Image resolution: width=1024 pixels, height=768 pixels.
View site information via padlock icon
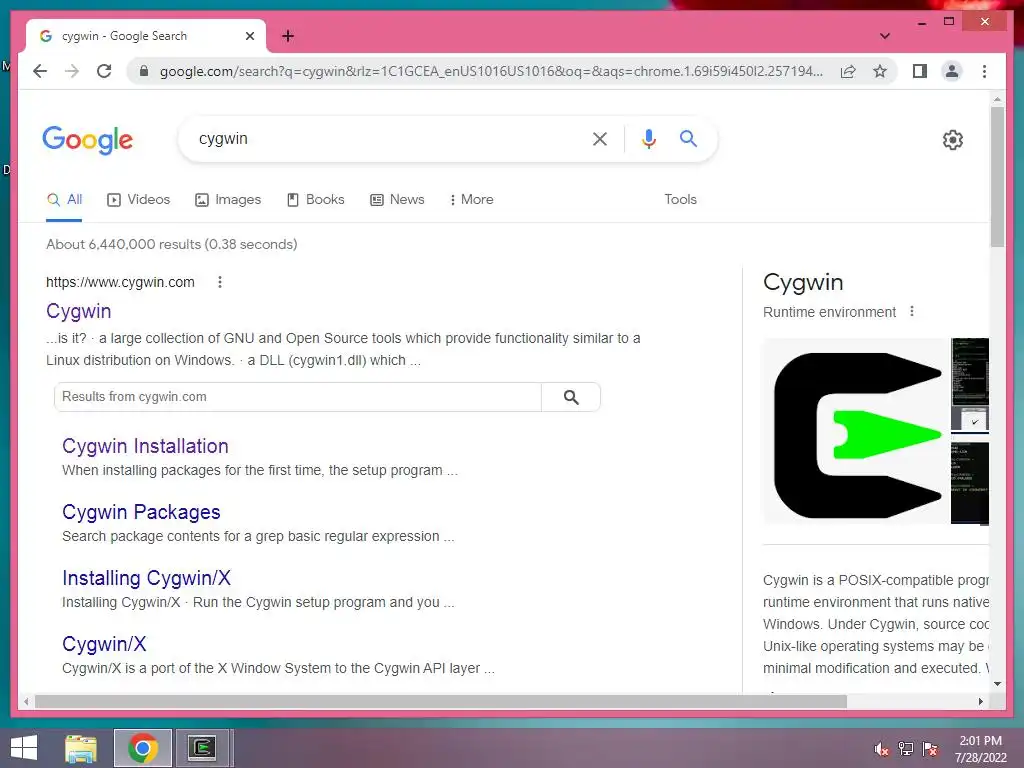tap(144, 71)
